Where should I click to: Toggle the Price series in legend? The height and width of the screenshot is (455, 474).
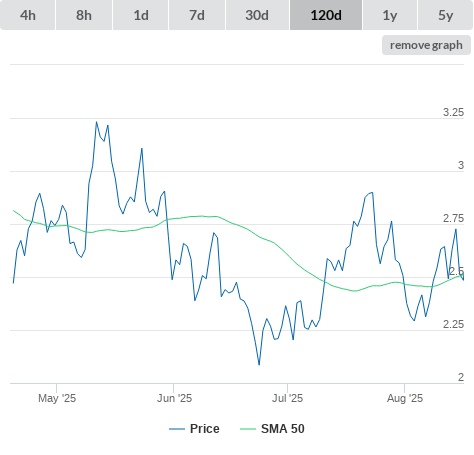[x=204, y=429]
